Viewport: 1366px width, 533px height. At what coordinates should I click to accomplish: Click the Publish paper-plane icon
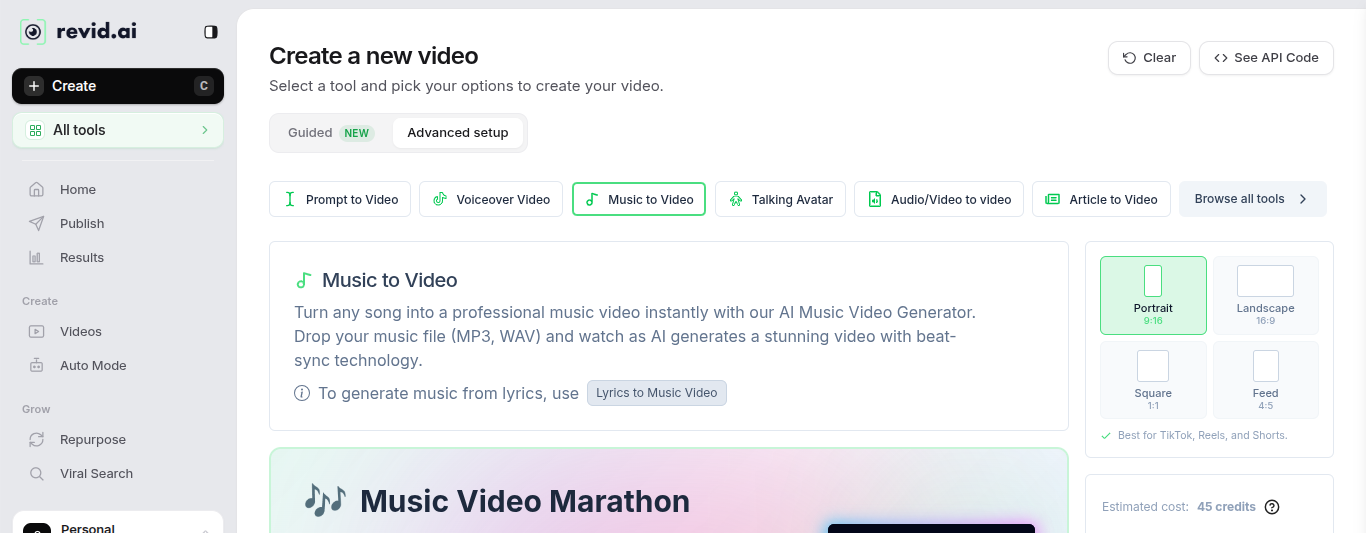tap(36, 223)
